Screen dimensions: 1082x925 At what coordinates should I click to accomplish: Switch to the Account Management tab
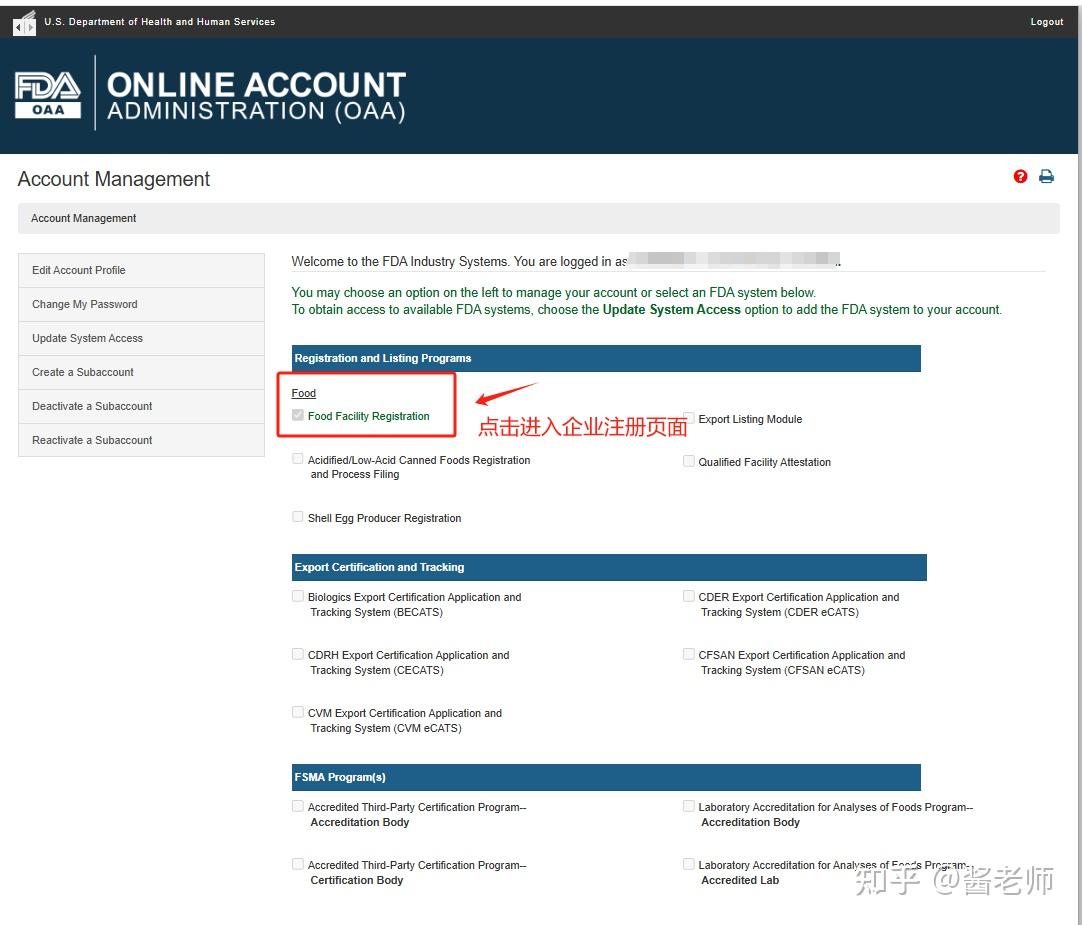[83, 218]
